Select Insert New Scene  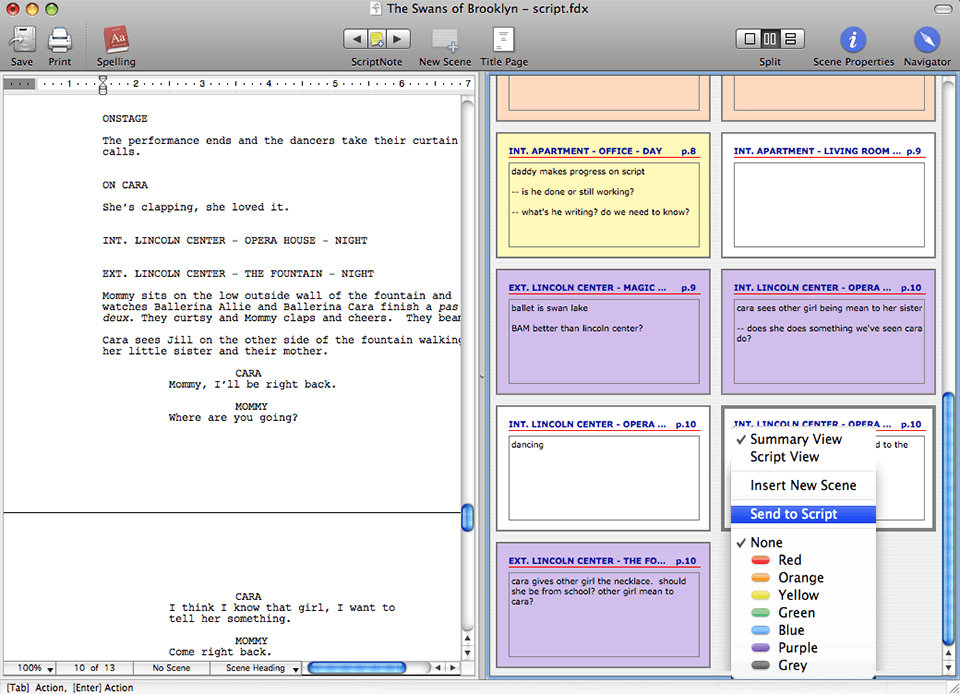point(803,485)
